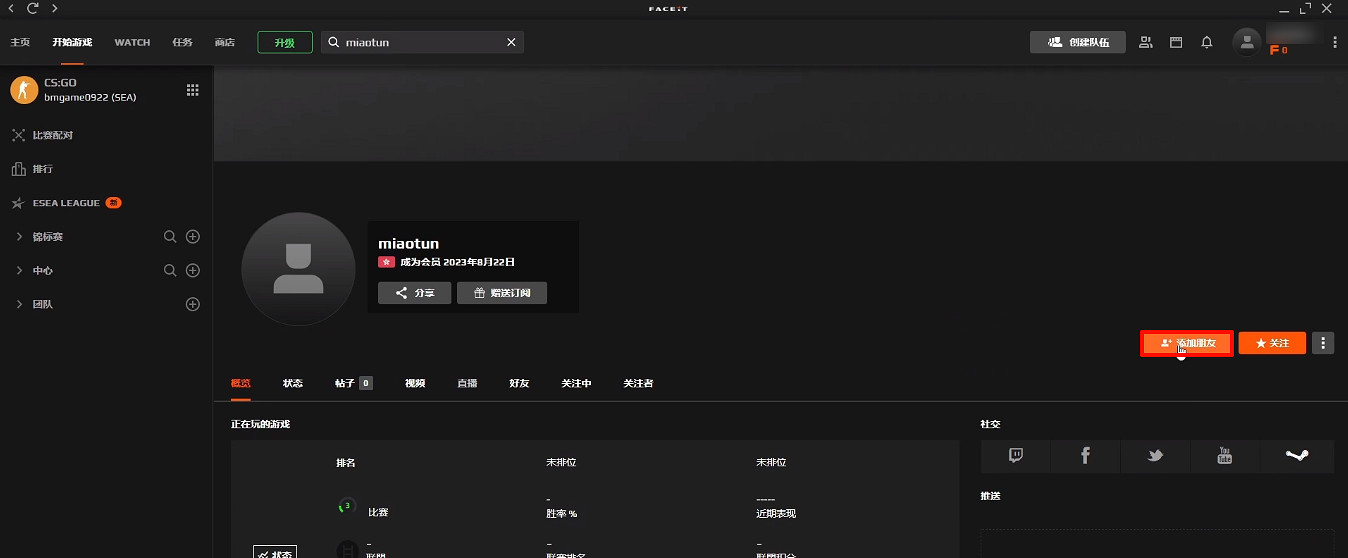Image resolution: width=1348 pixels, height=558 pixels.
Task: Open the YouTube social link
Action: click(1225, 456)
